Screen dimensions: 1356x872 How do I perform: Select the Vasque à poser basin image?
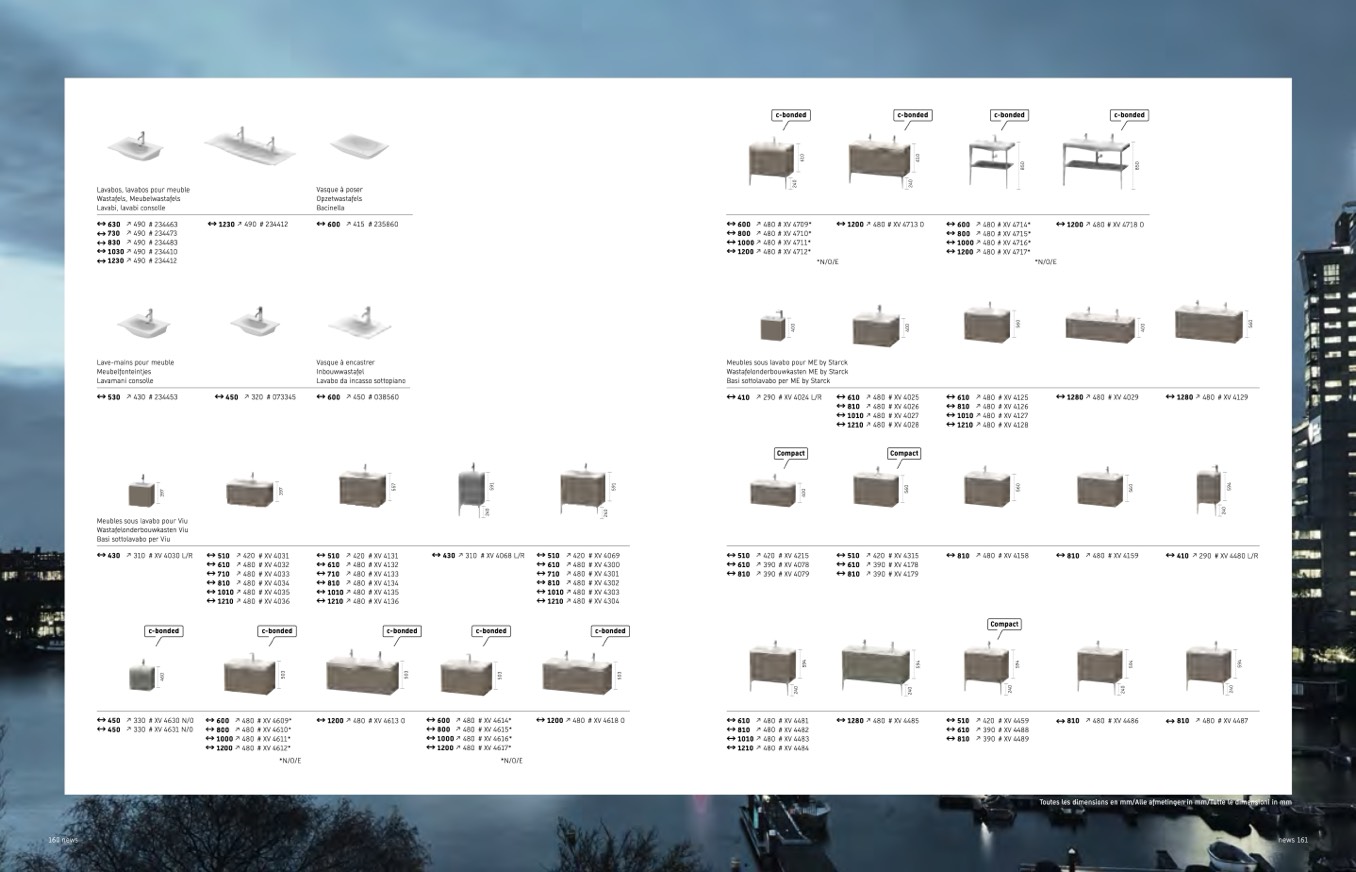[359, 147]
